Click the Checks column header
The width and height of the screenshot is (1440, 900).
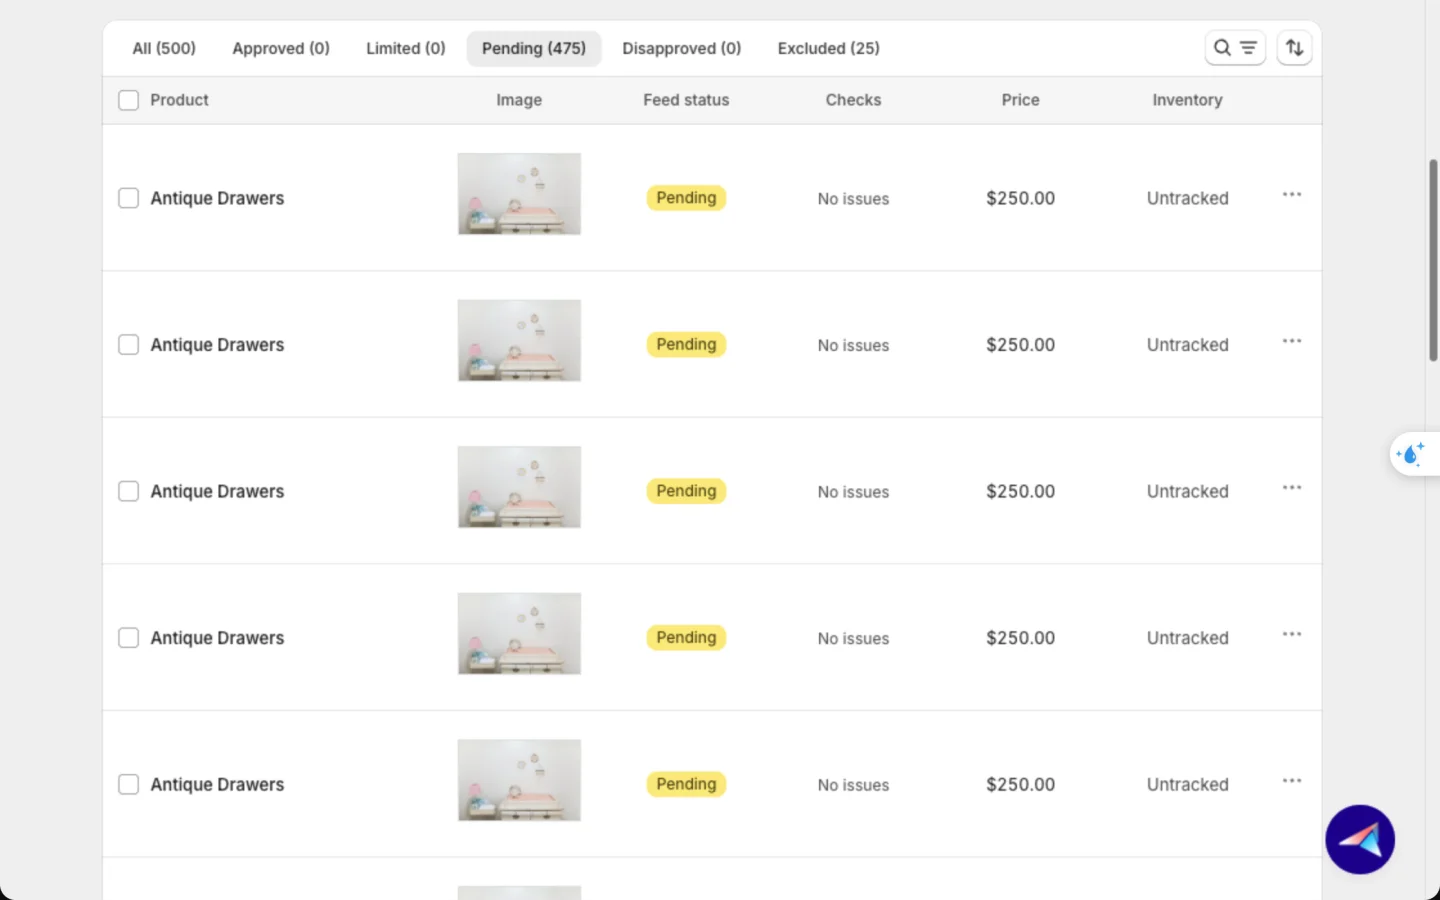[x=853, y=100]
